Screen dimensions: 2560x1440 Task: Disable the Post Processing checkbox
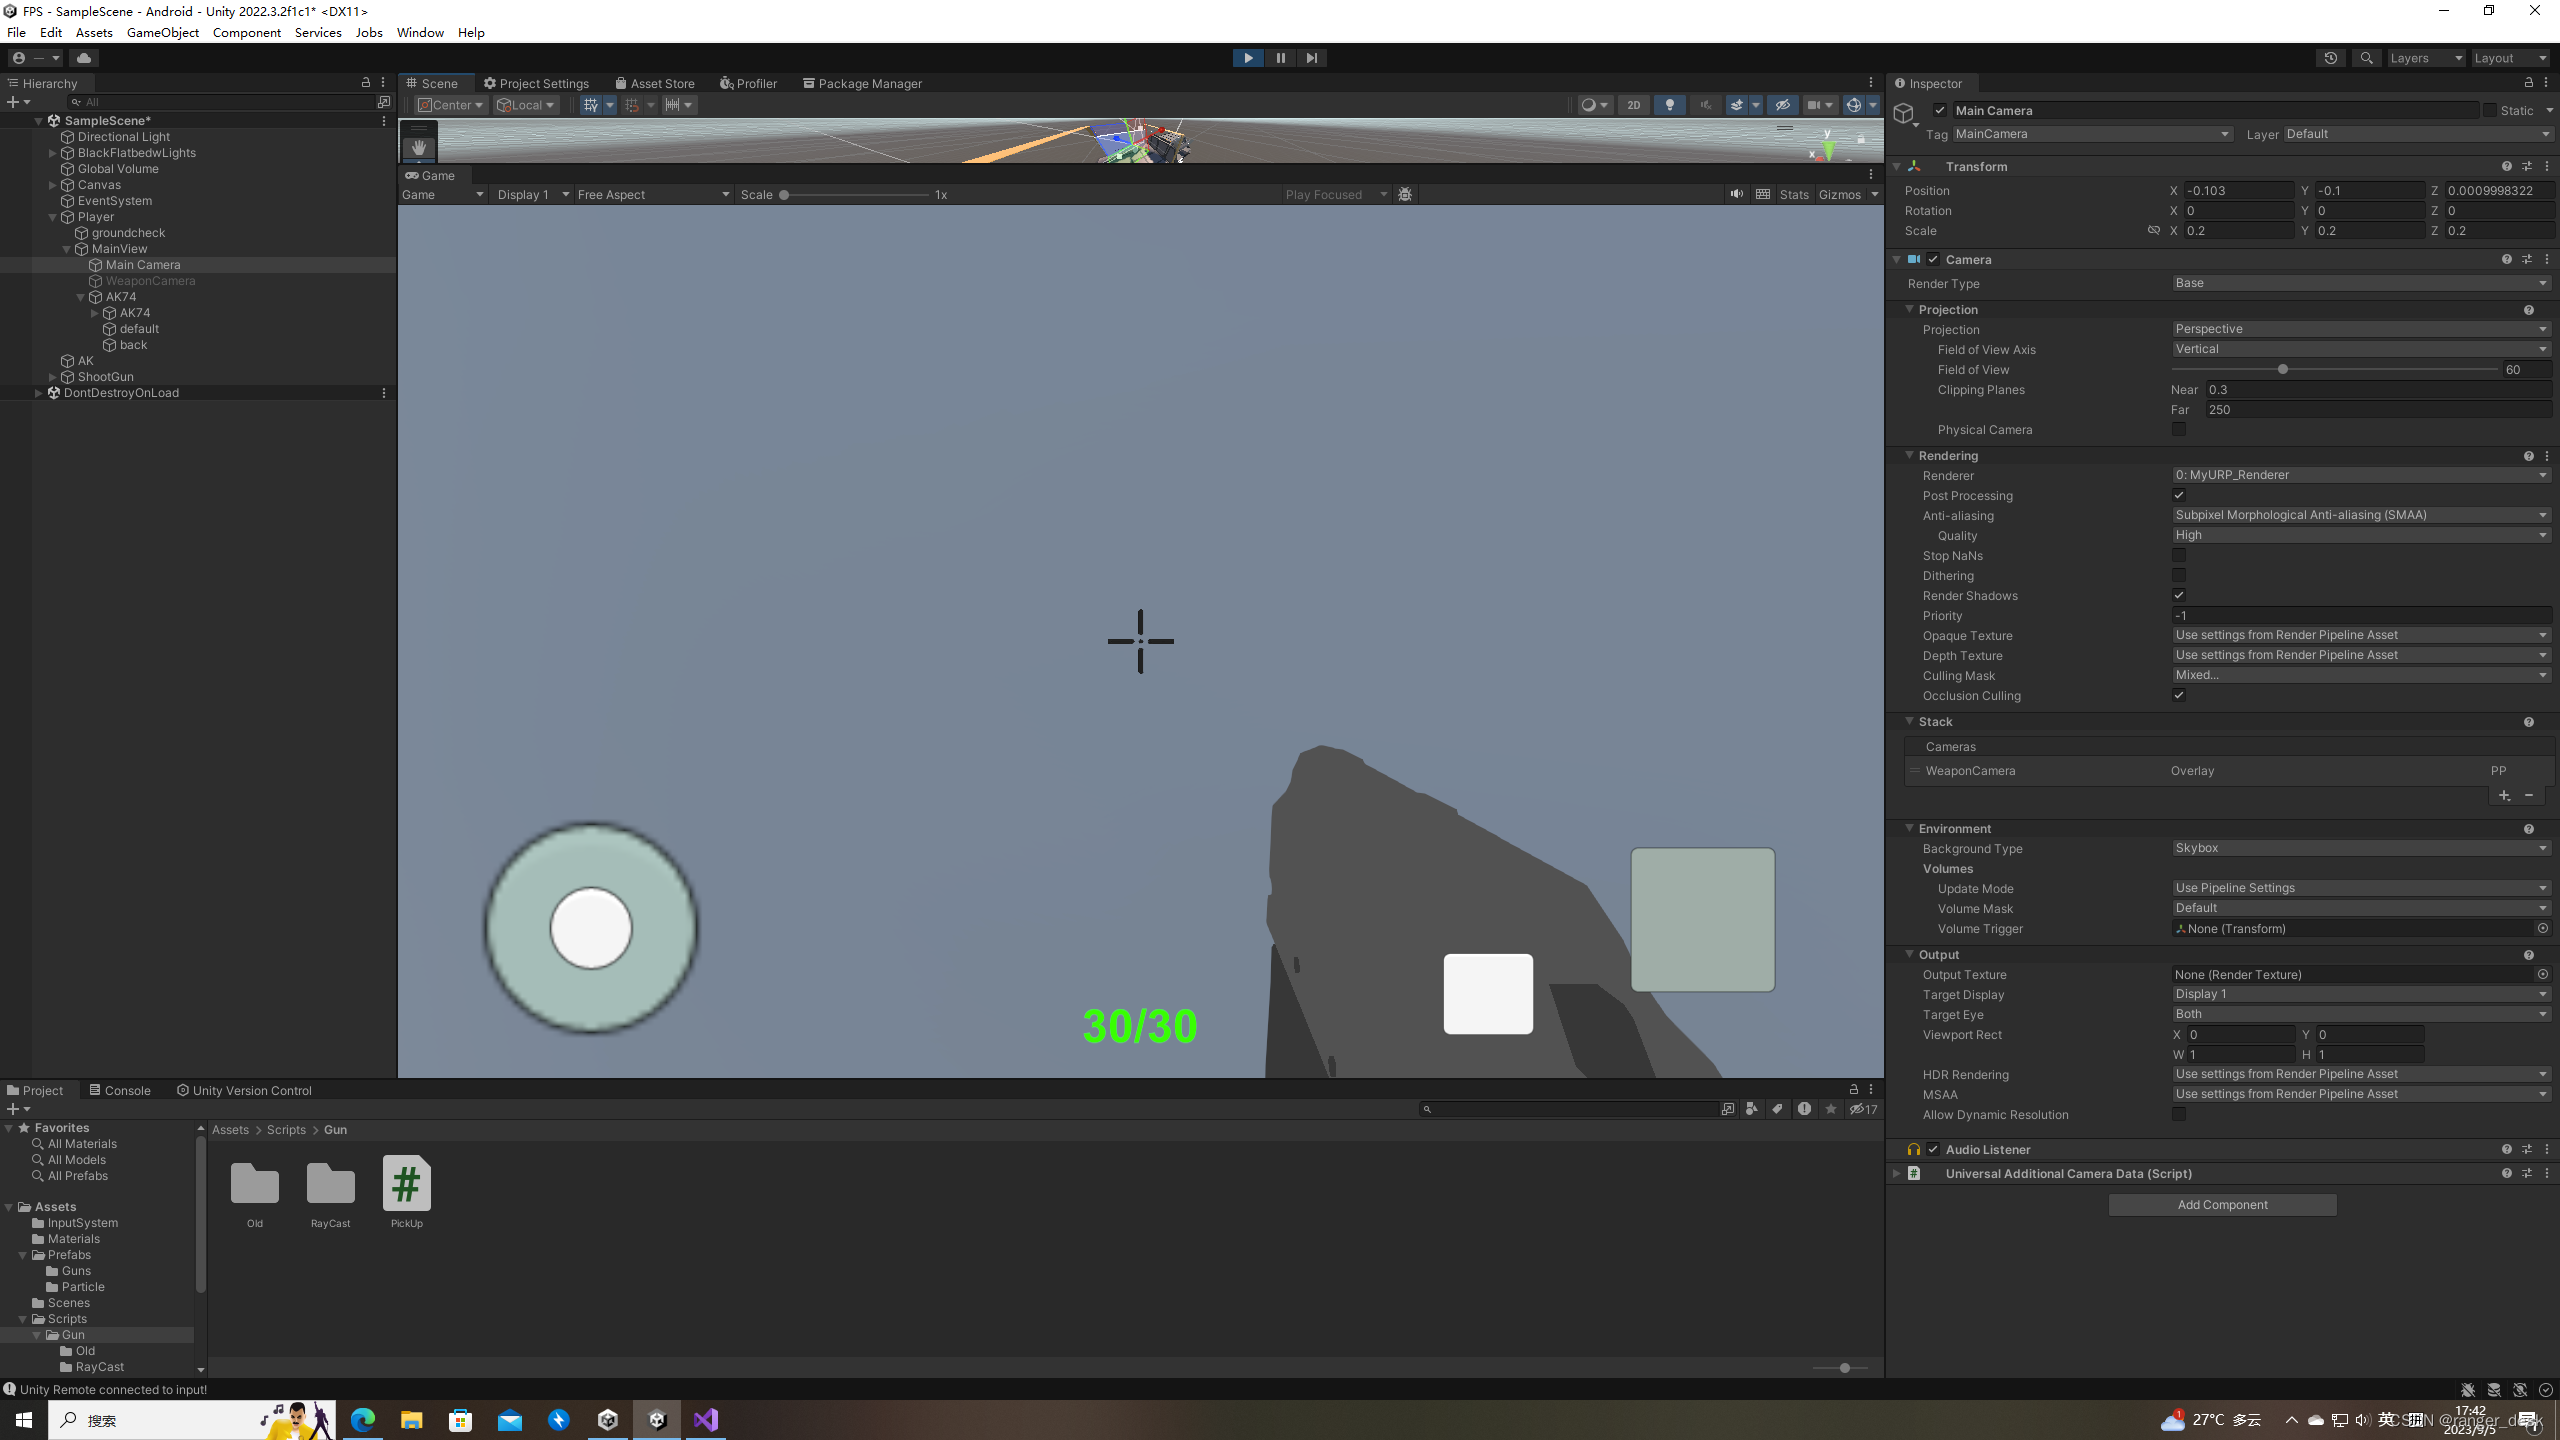pos(2179,495)
